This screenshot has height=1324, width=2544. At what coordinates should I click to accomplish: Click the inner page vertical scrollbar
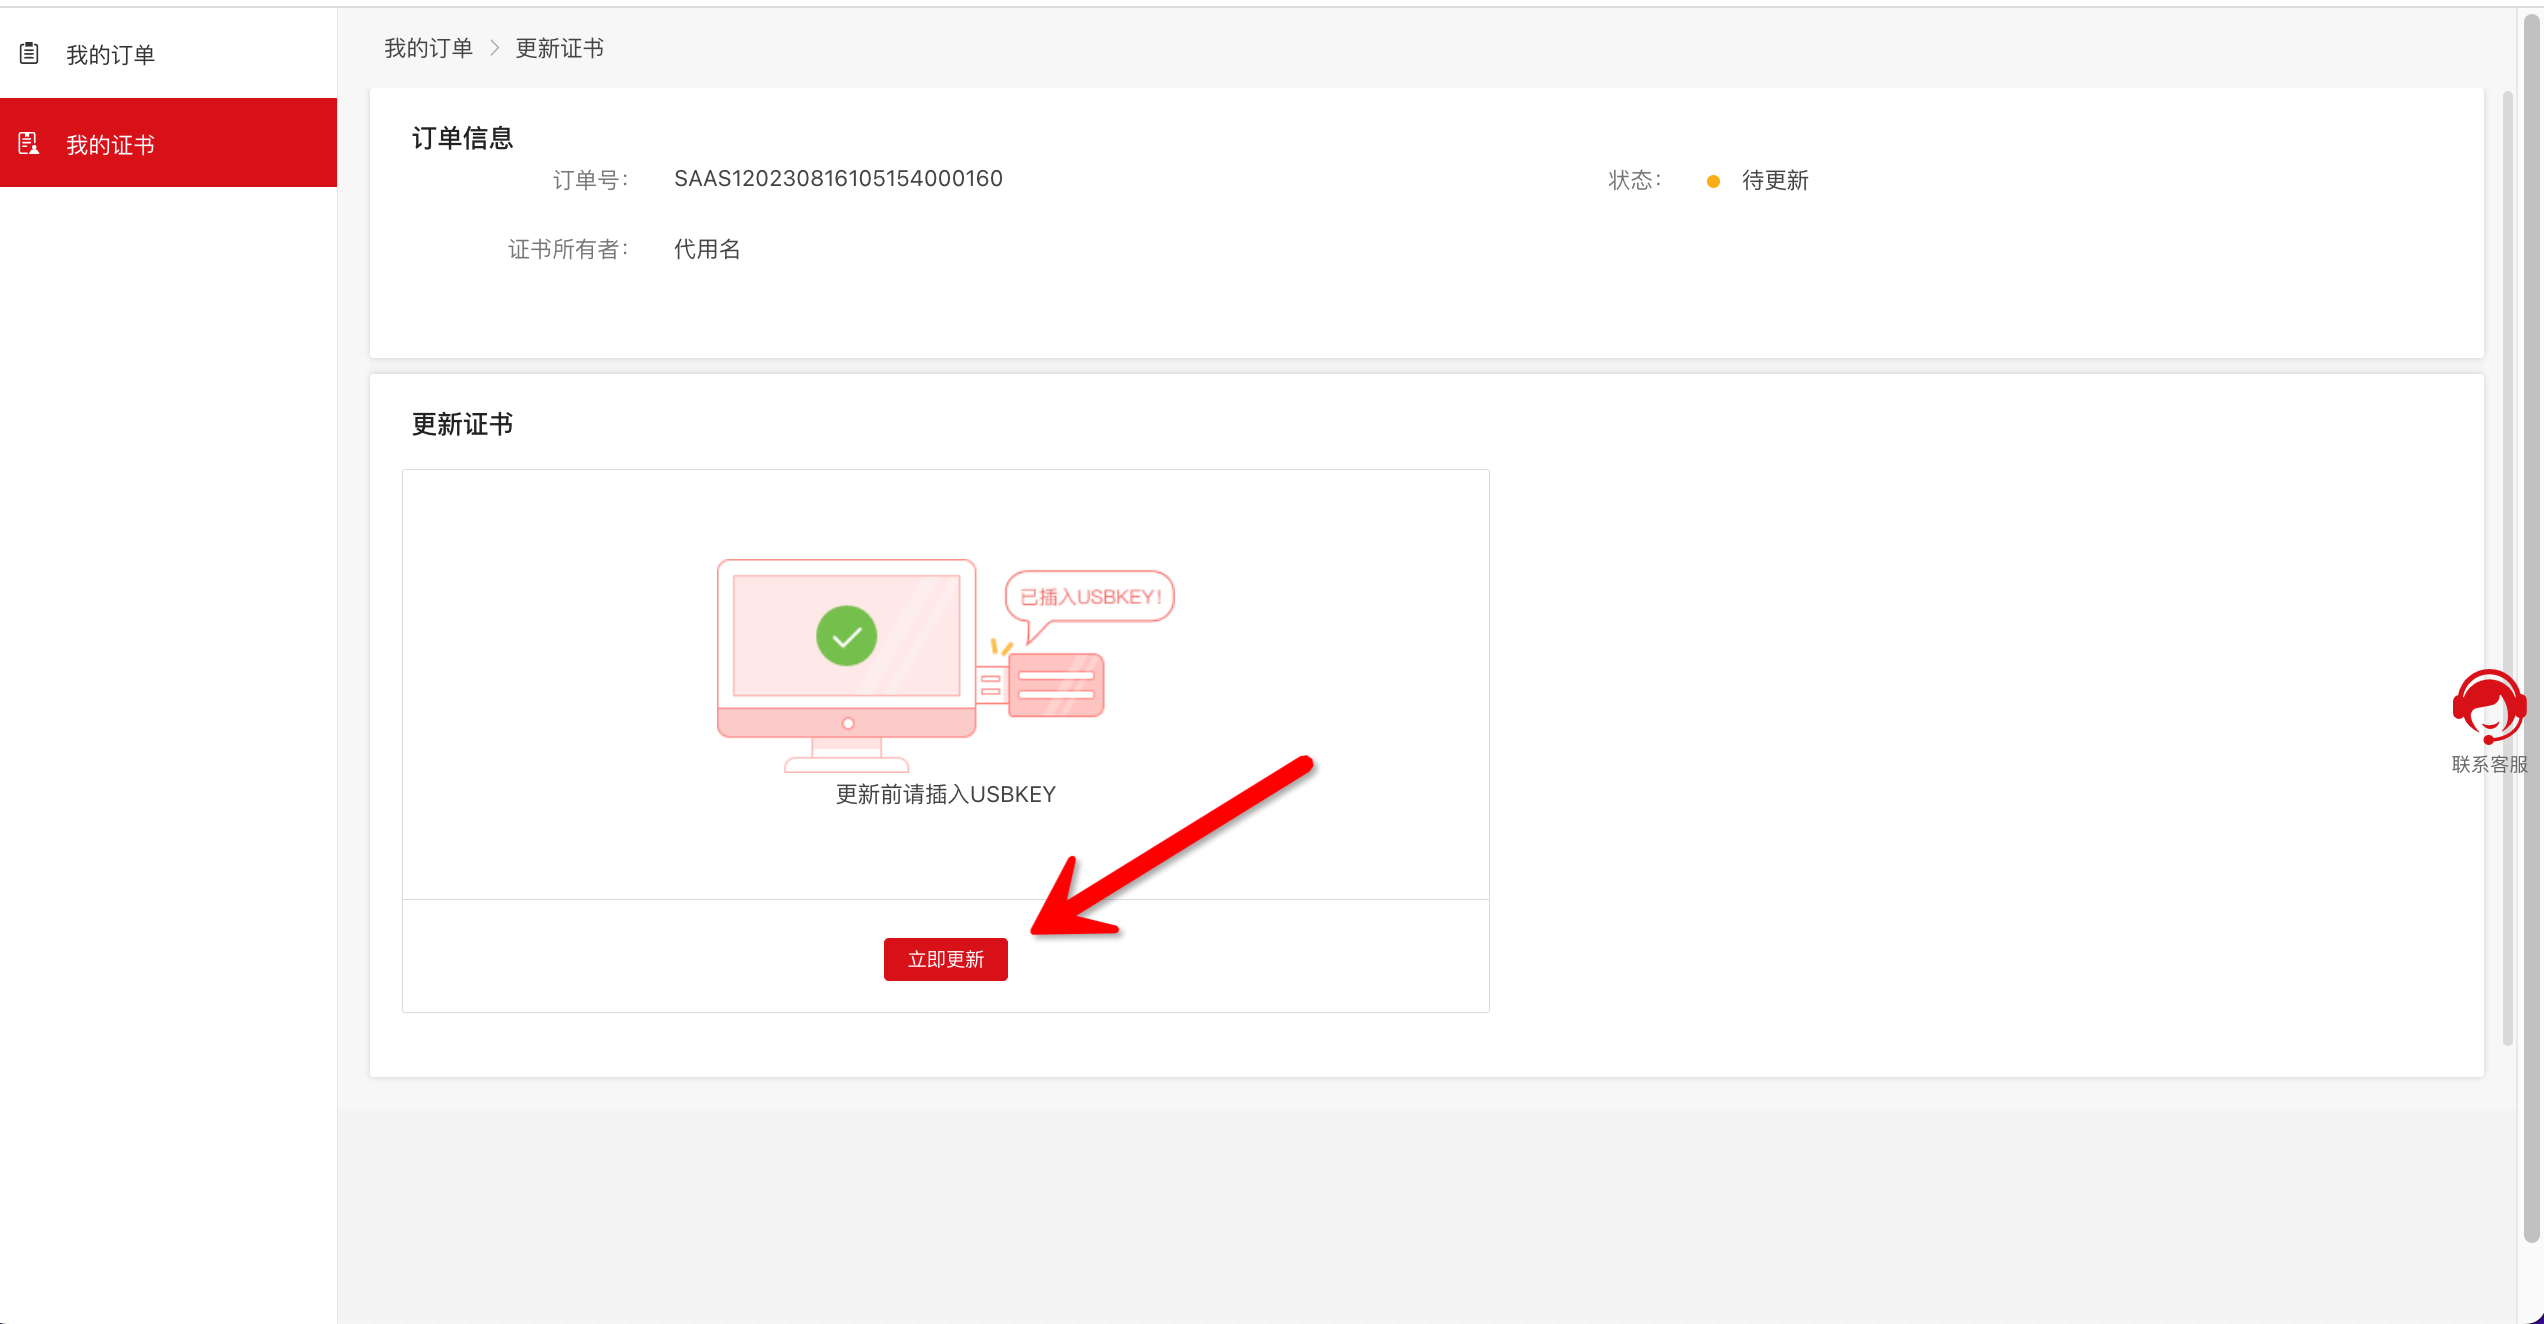(2507, 566)
